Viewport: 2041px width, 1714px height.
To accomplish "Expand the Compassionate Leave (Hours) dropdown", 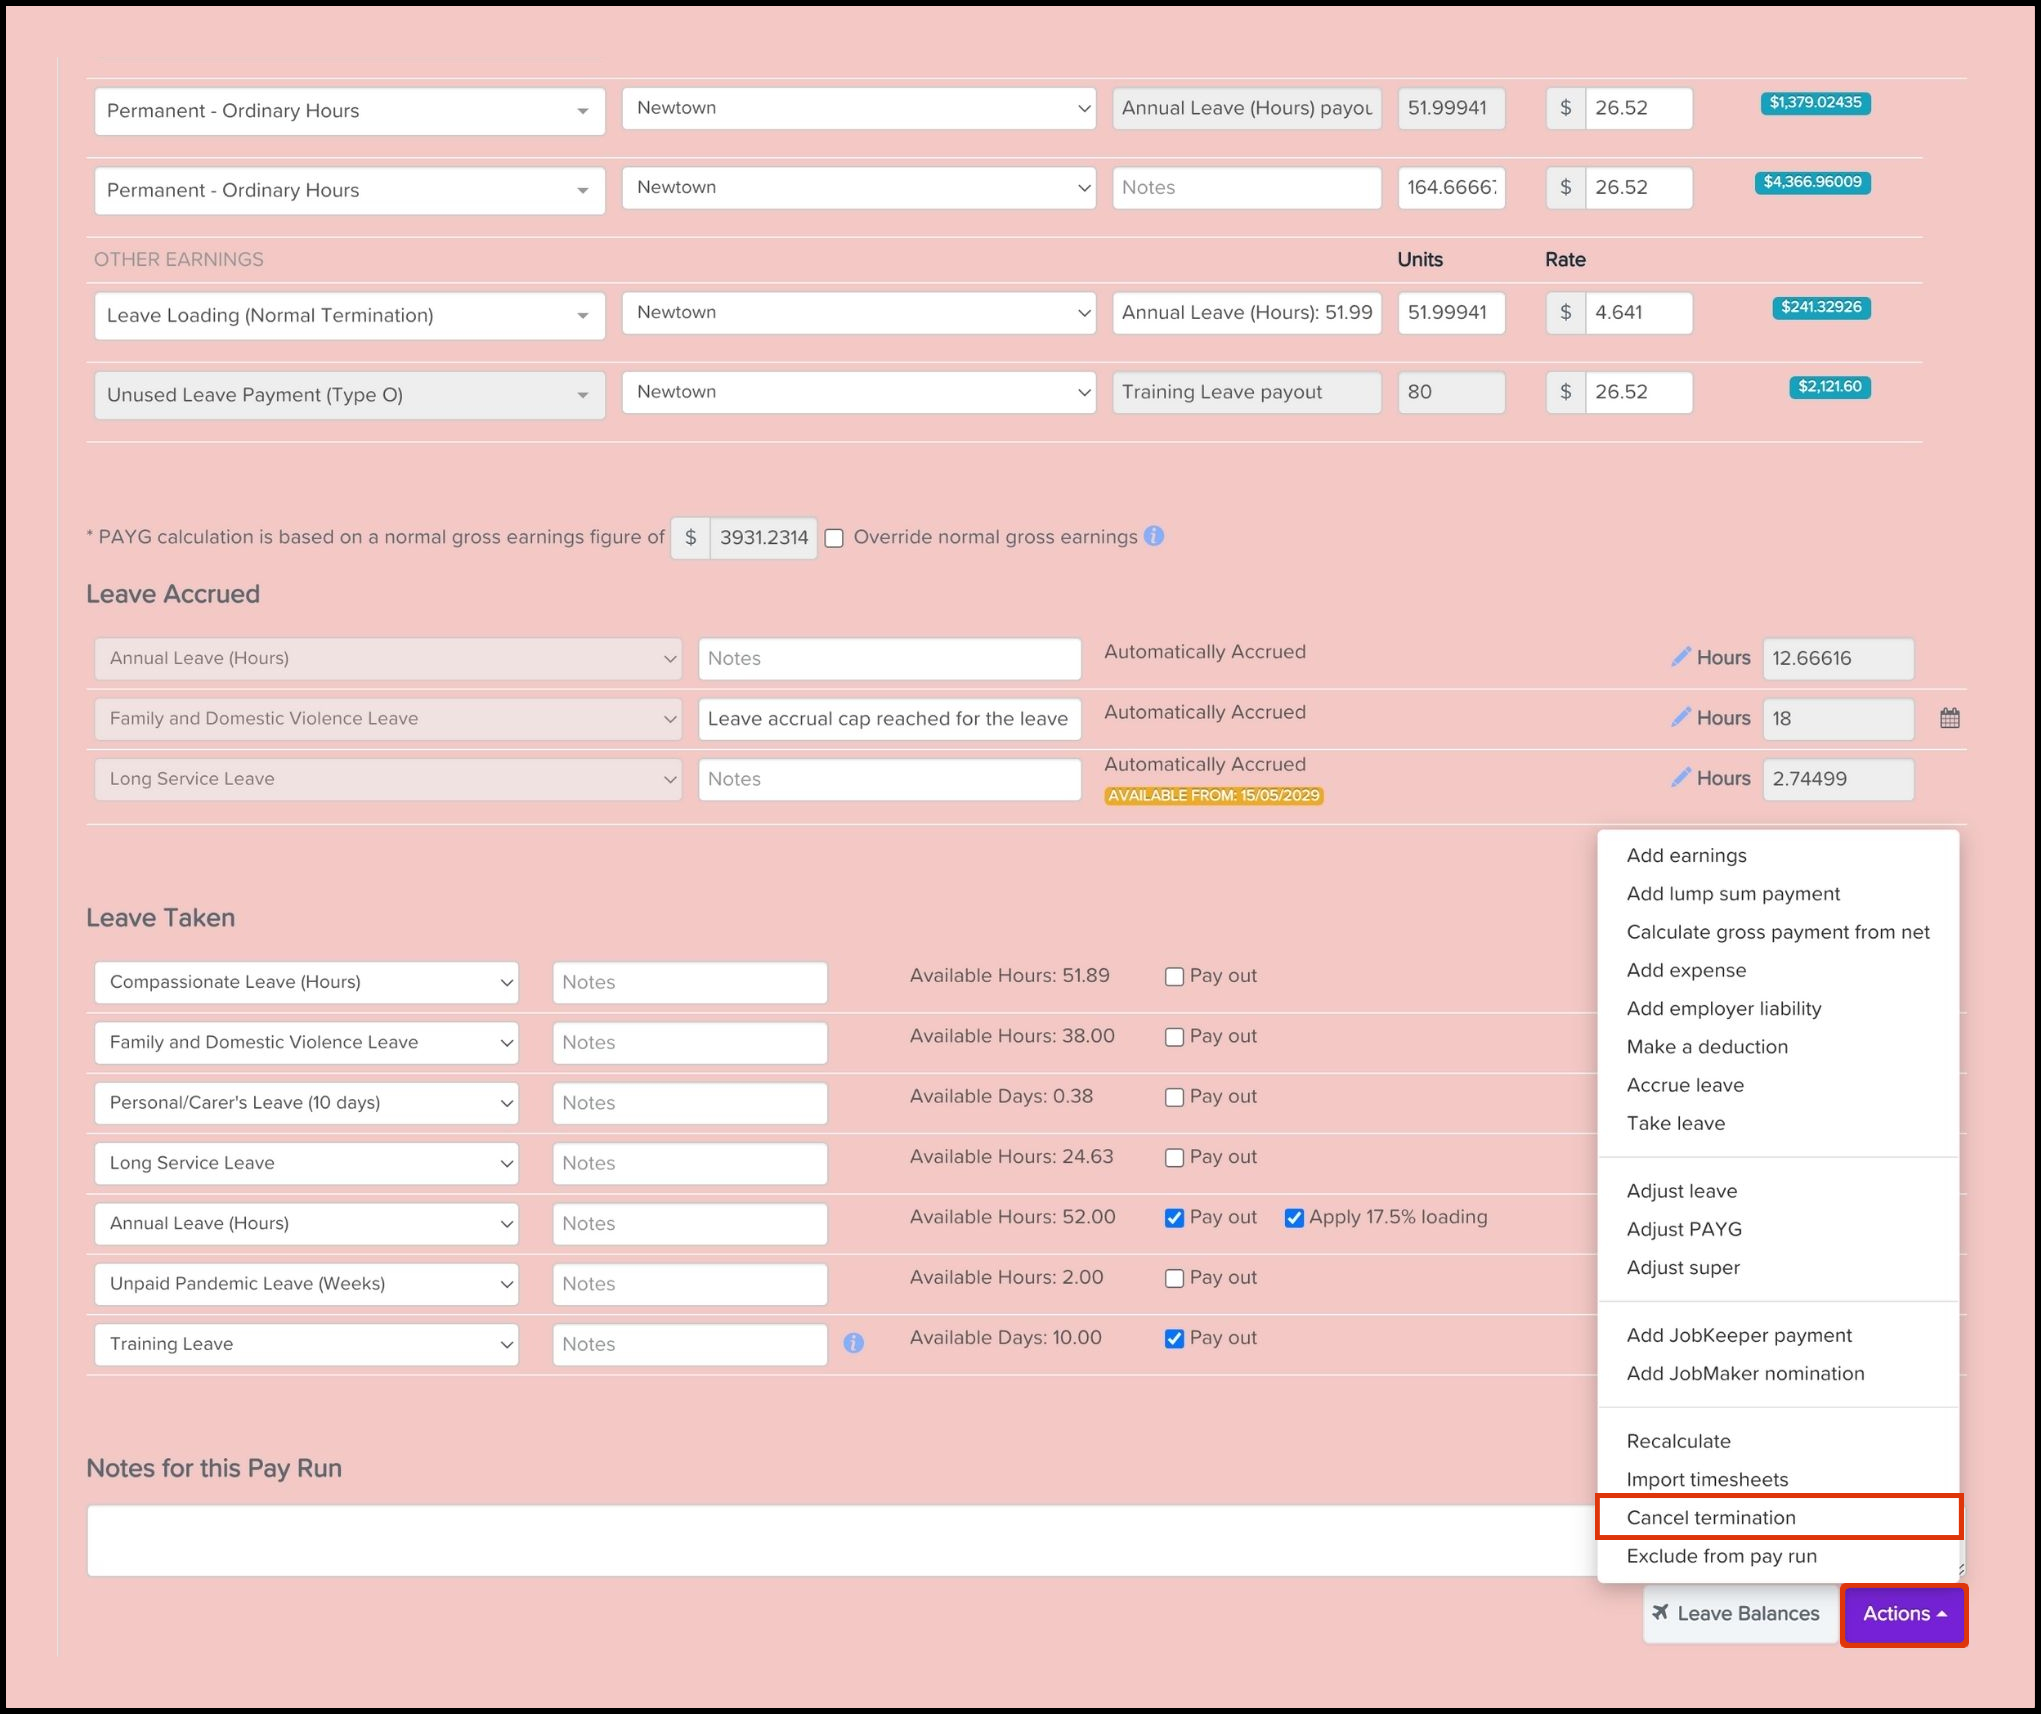I will point(306,982).
